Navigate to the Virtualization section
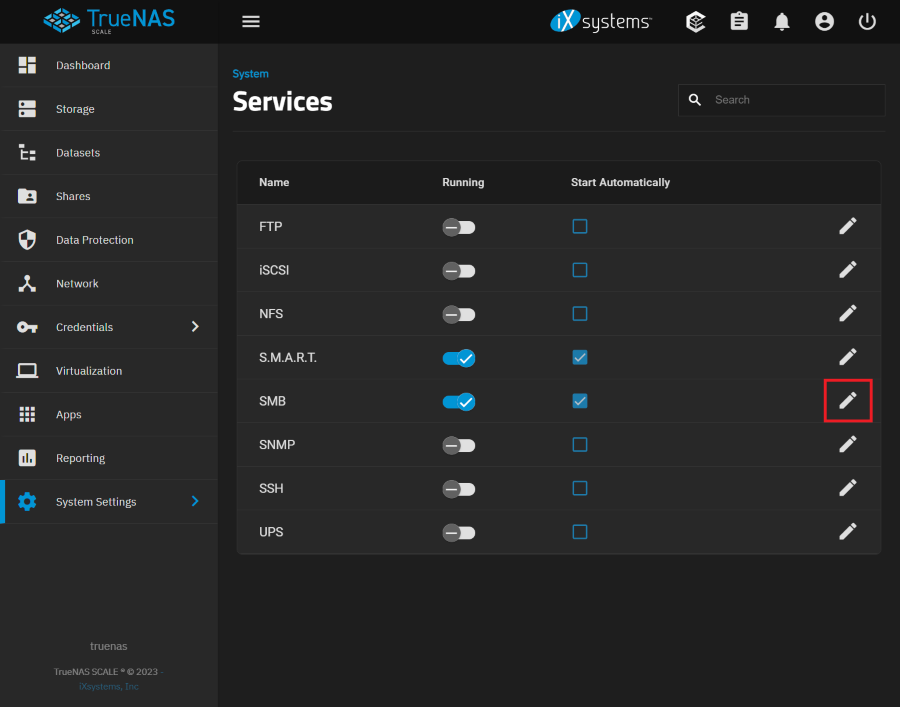 89,371
